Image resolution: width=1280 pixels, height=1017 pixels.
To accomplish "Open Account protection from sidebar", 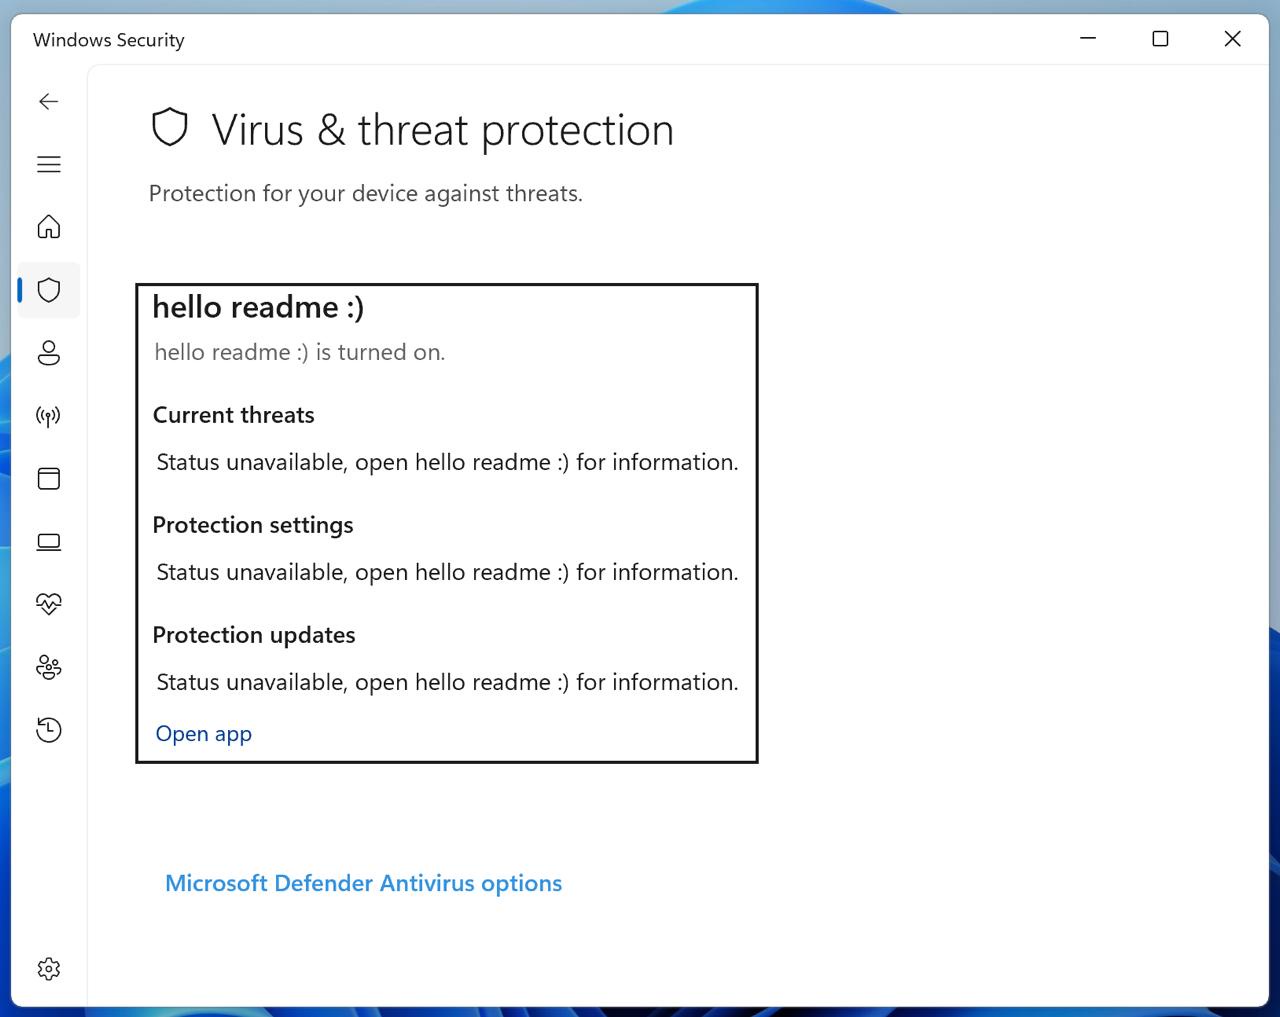I will pyautogui.click(x=48, y=353).
